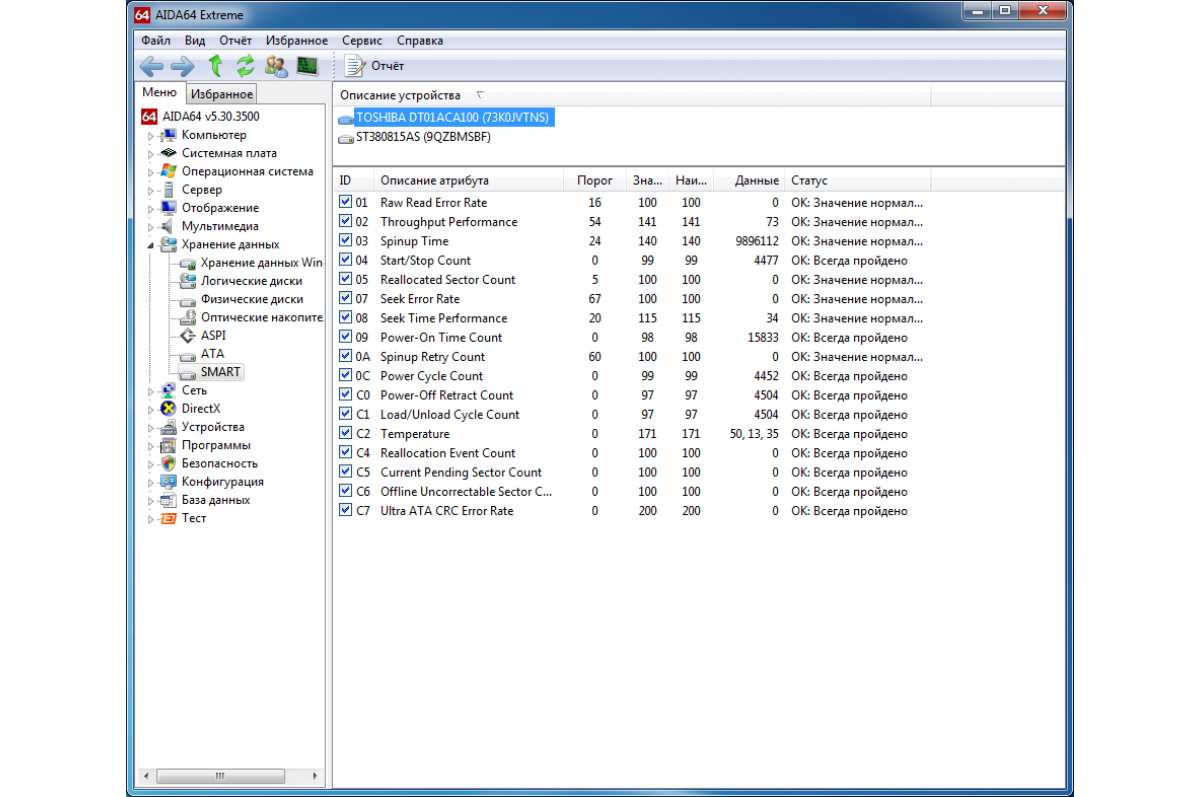
Task: Switch to the Меню sidebar tab
Action: pos(160,93)
